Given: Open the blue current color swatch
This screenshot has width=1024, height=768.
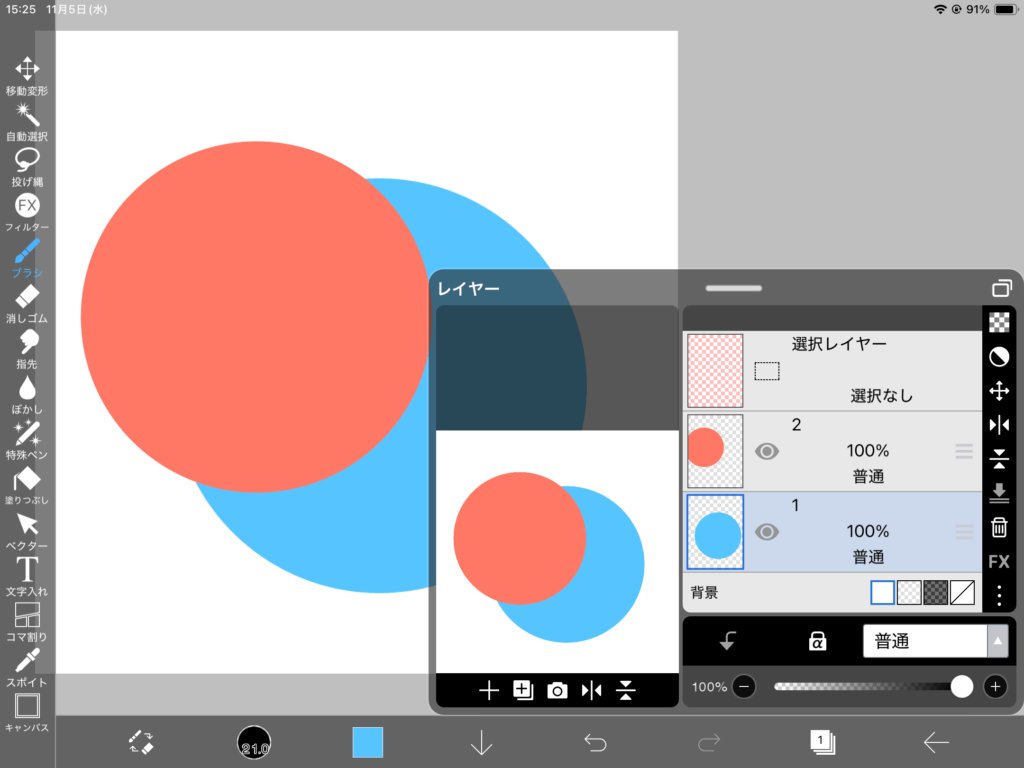Looking at the screenshot, I should (x=368, y=742).
